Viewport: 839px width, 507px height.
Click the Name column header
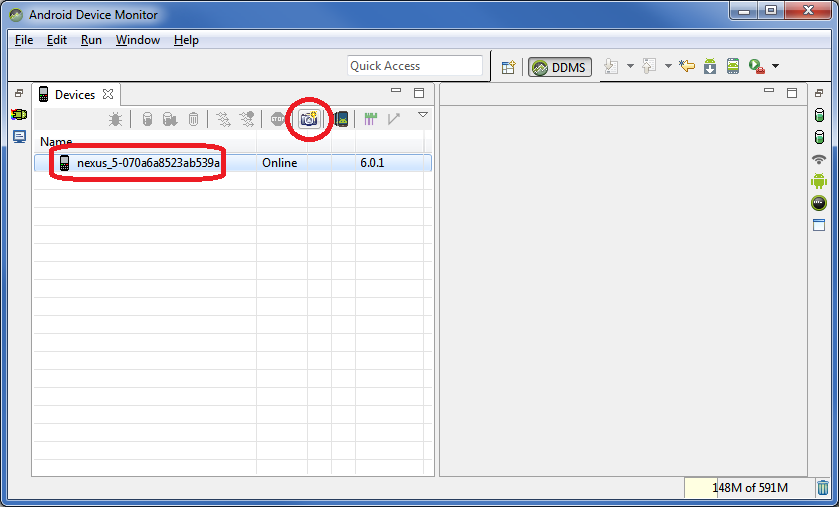pos(56,142)
